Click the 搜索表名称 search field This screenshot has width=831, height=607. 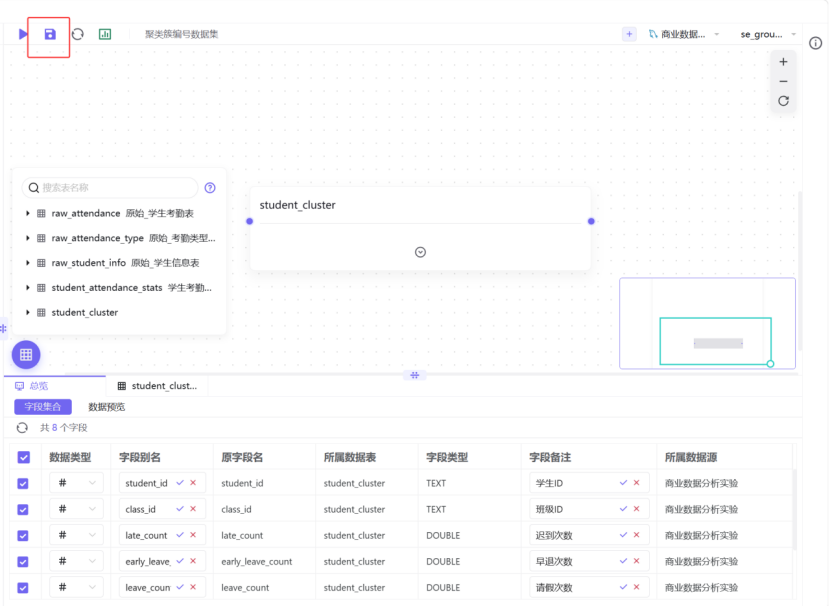point(110,188)
